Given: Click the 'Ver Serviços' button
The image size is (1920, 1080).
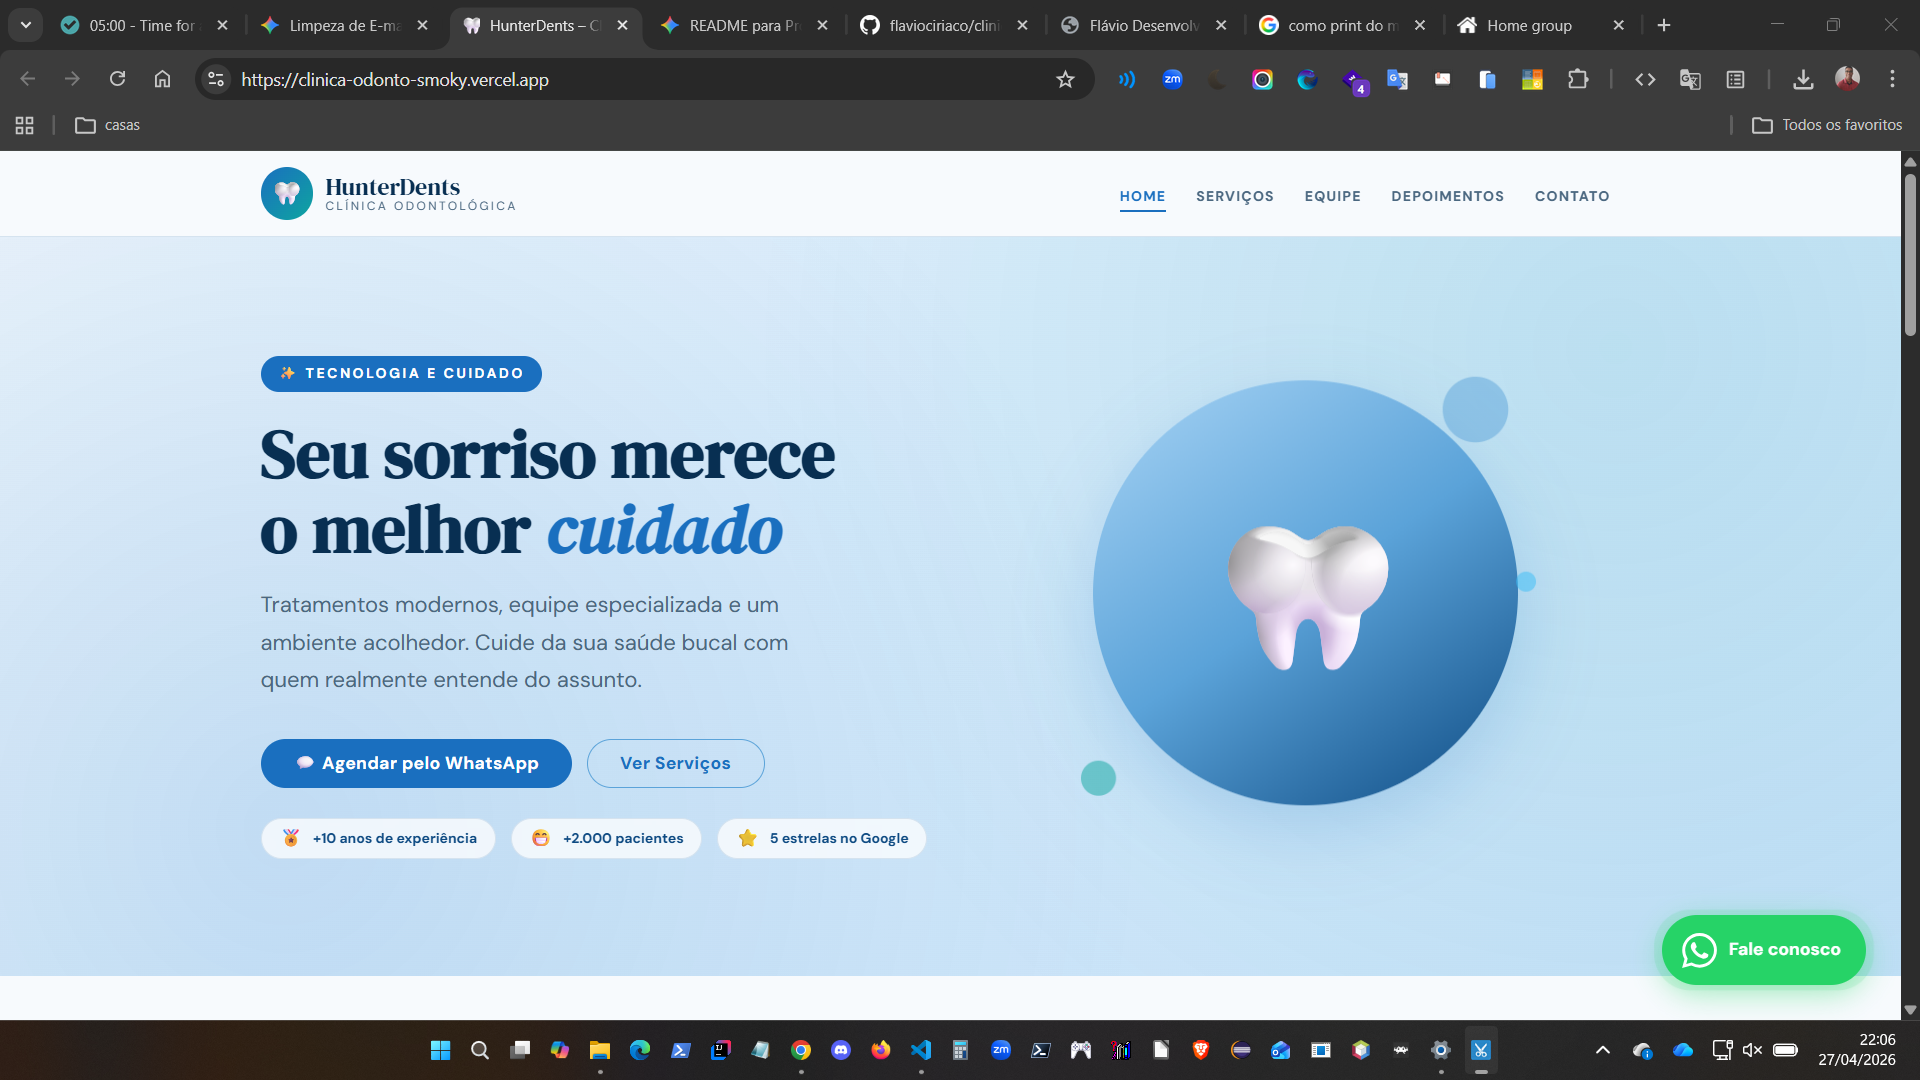Looking at the screenshot, I should (x=675, y=763).
